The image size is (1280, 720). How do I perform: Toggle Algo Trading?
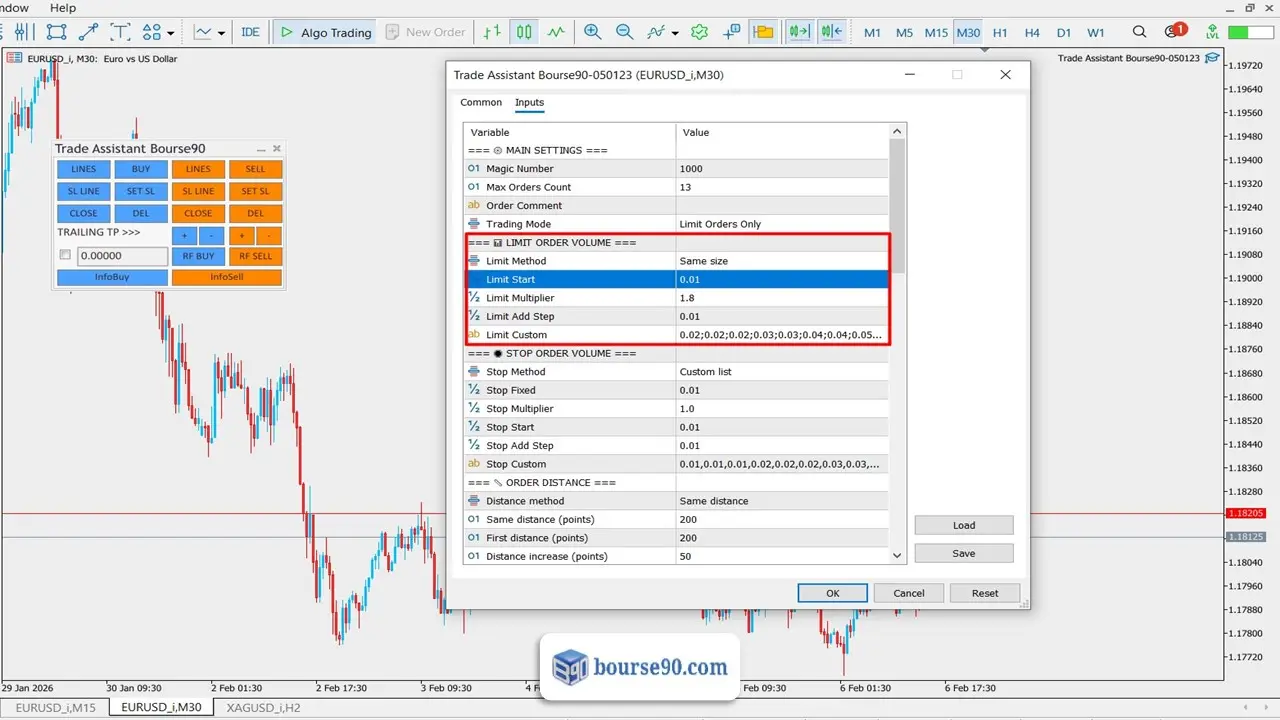coord(325,32)
